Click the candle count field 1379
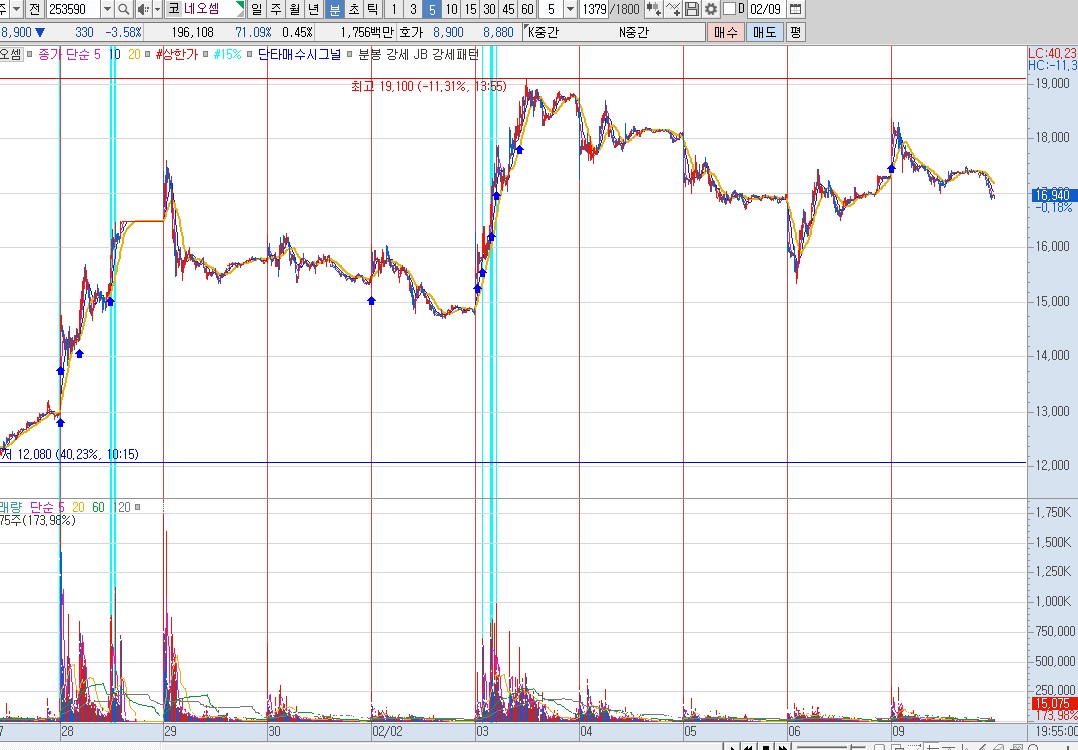The width and height of the screenshot is (1078, 750). pos(594,9)
